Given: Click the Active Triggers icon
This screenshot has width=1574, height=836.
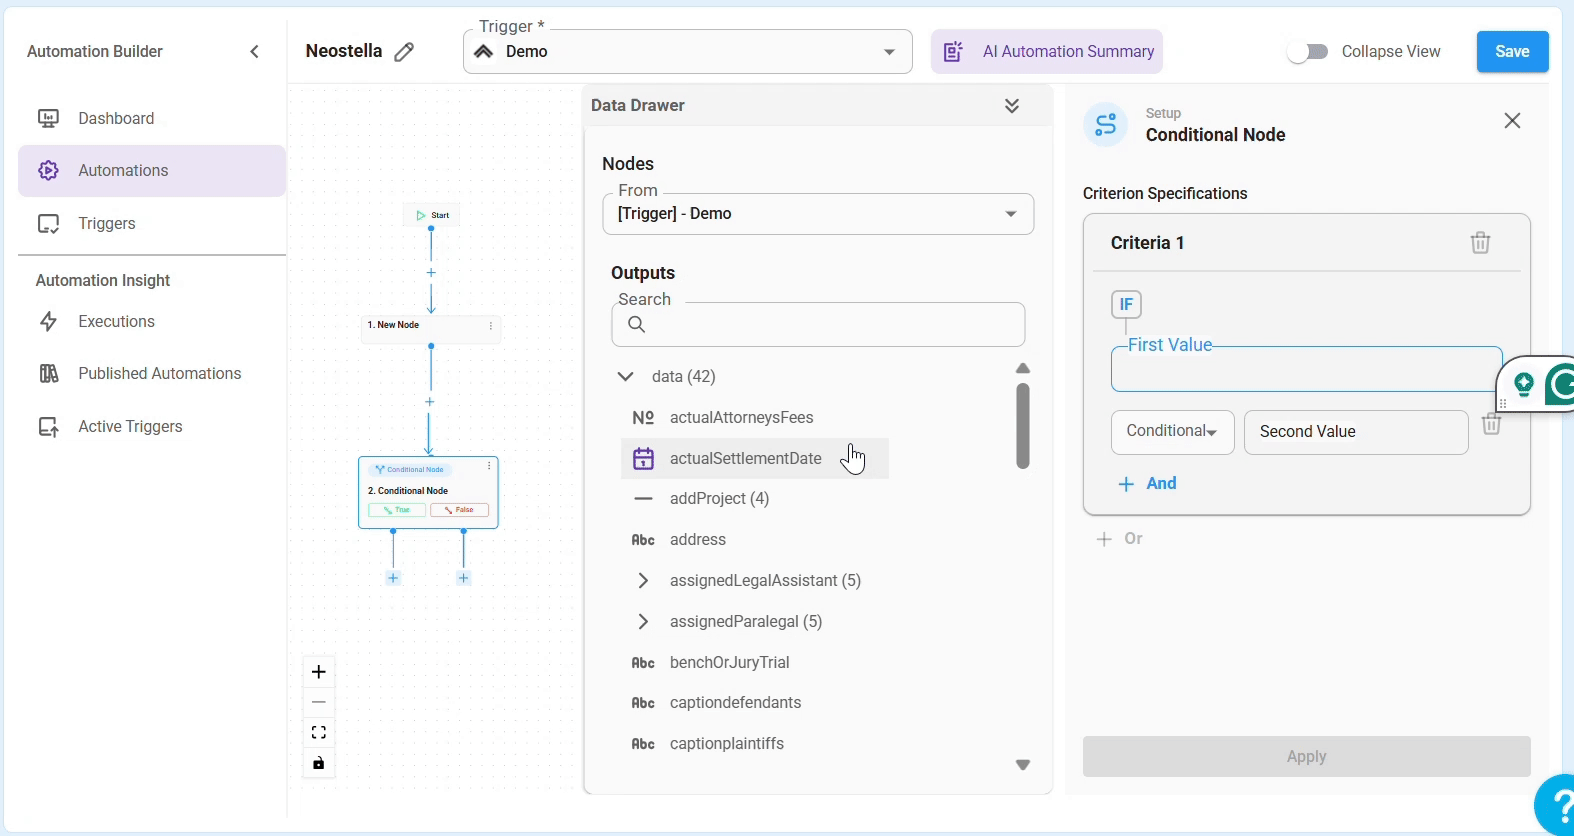Looking at the screenshot, I should 48,427.
